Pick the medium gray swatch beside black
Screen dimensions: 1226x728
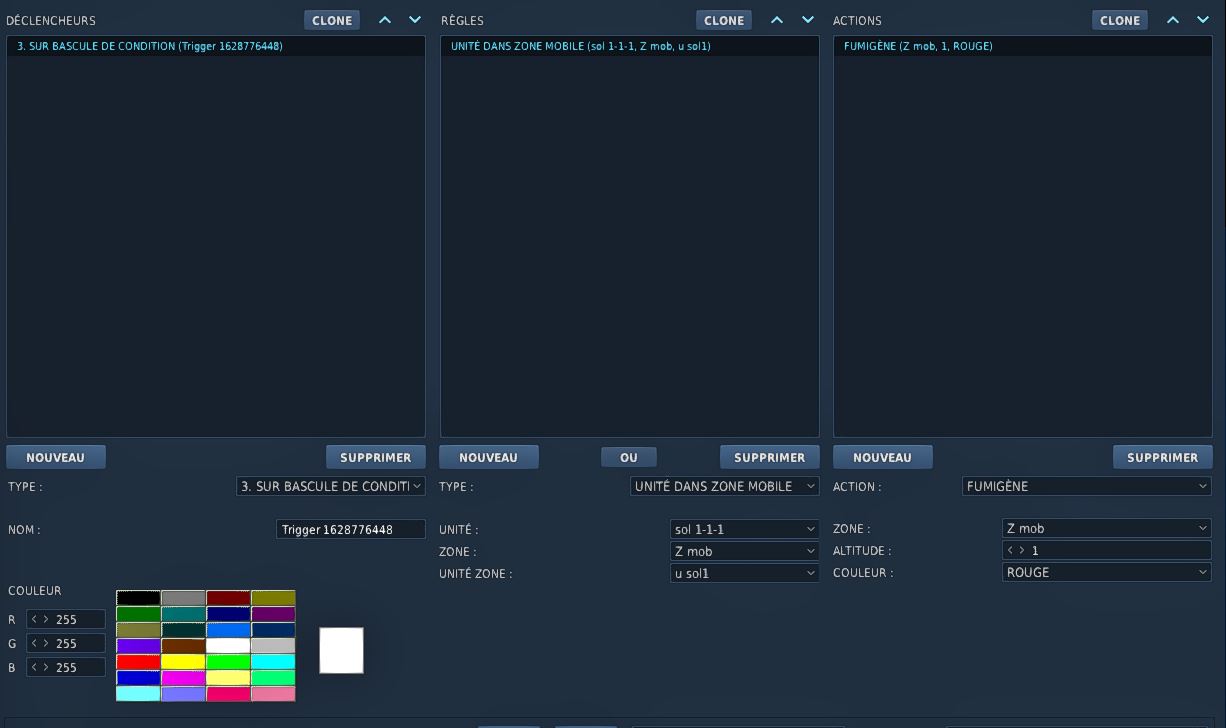click(184, 598)
